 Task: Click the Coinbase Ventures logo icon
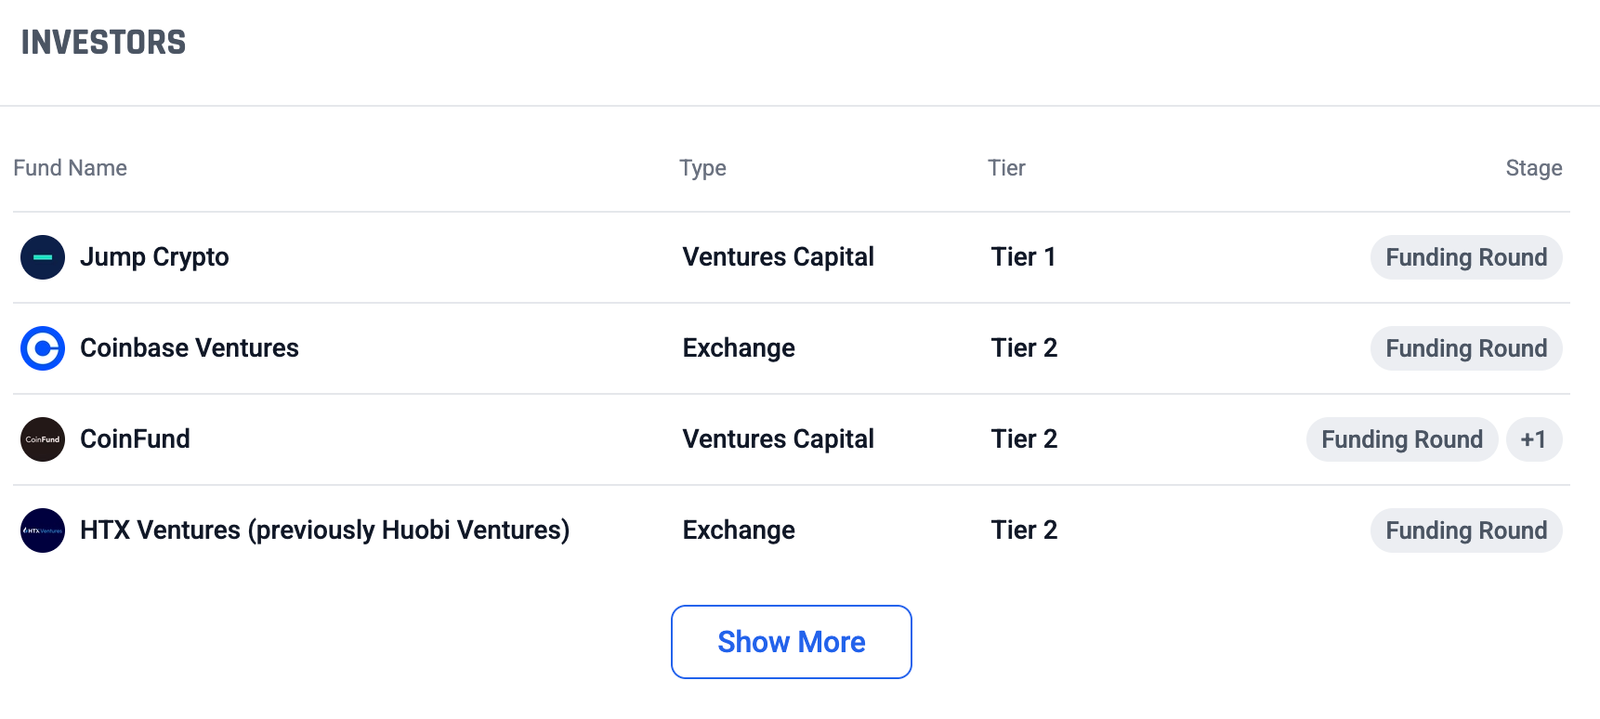tap(43, 348)
